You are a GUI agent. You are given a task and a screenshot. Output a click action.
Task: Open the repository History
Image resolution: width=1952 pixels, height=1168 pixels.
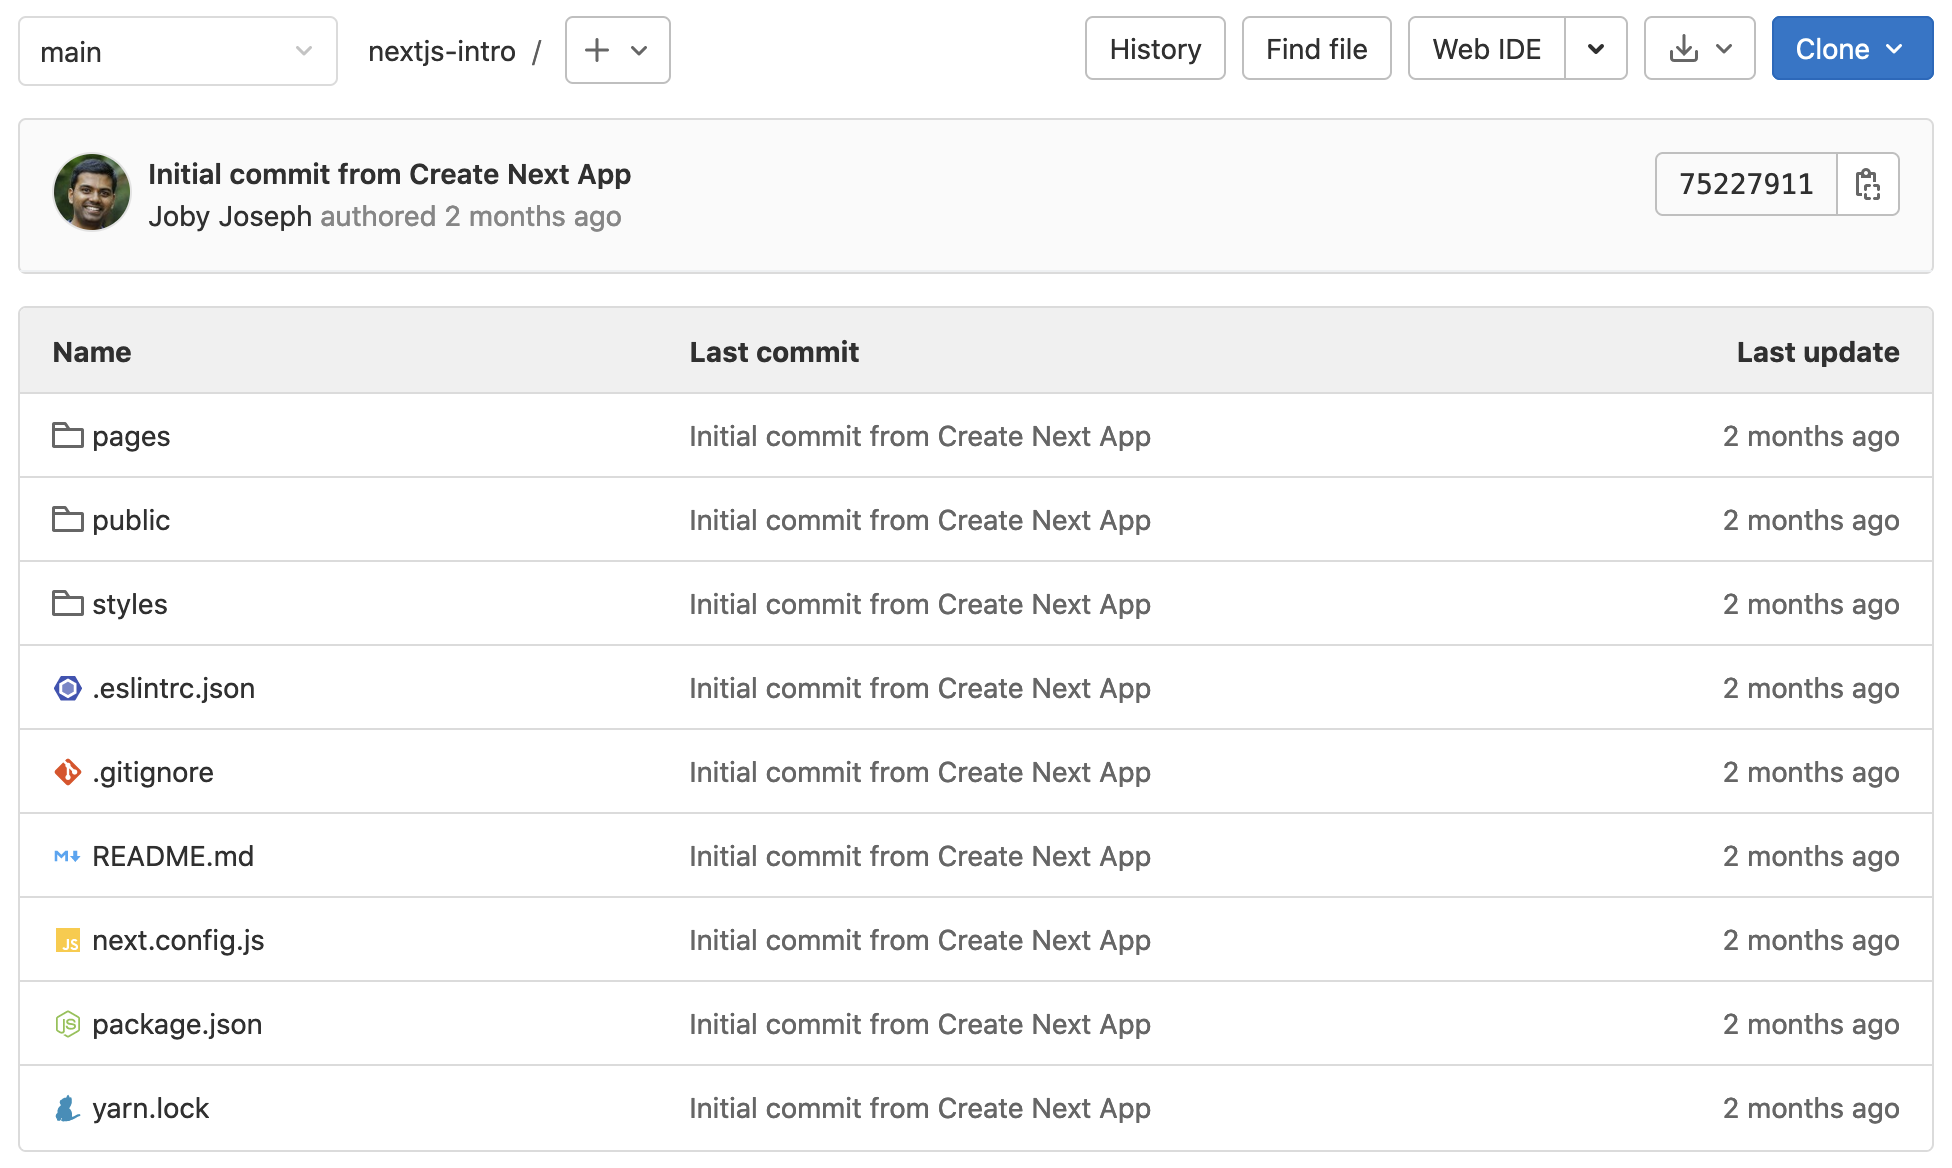click(x=1154, y=48)
